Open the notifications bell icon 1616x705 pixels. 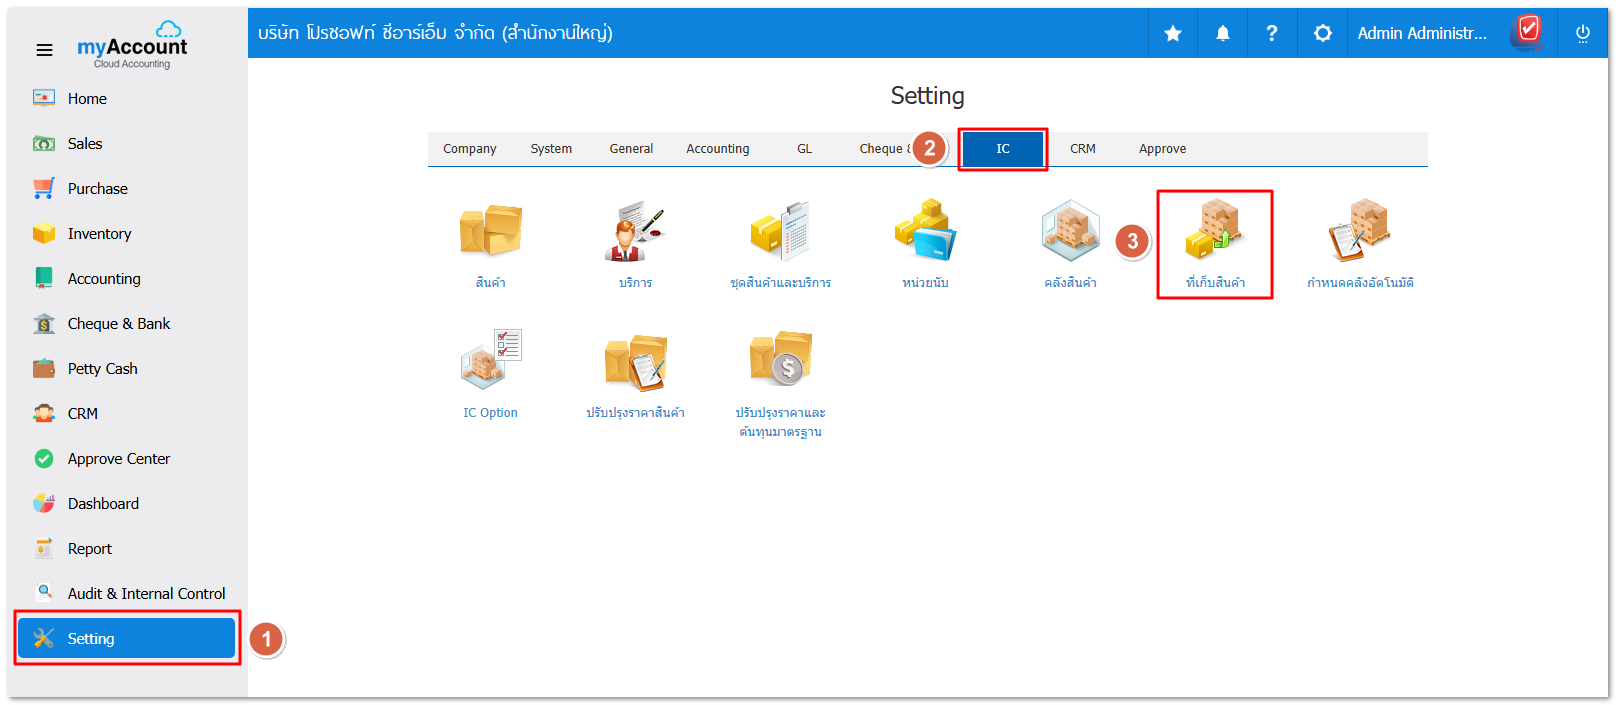click(1222, 34)
